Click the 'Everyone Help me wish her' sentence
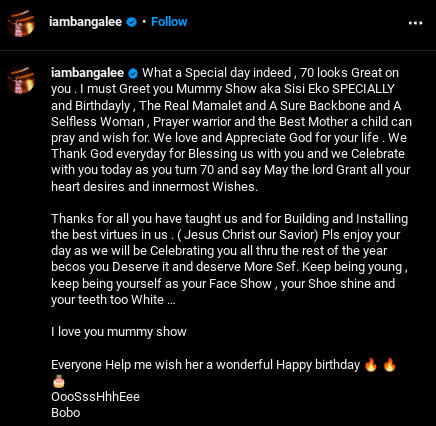Image resolution: width=436 pixels, height=426 pixels. click(x=205, y=365)
